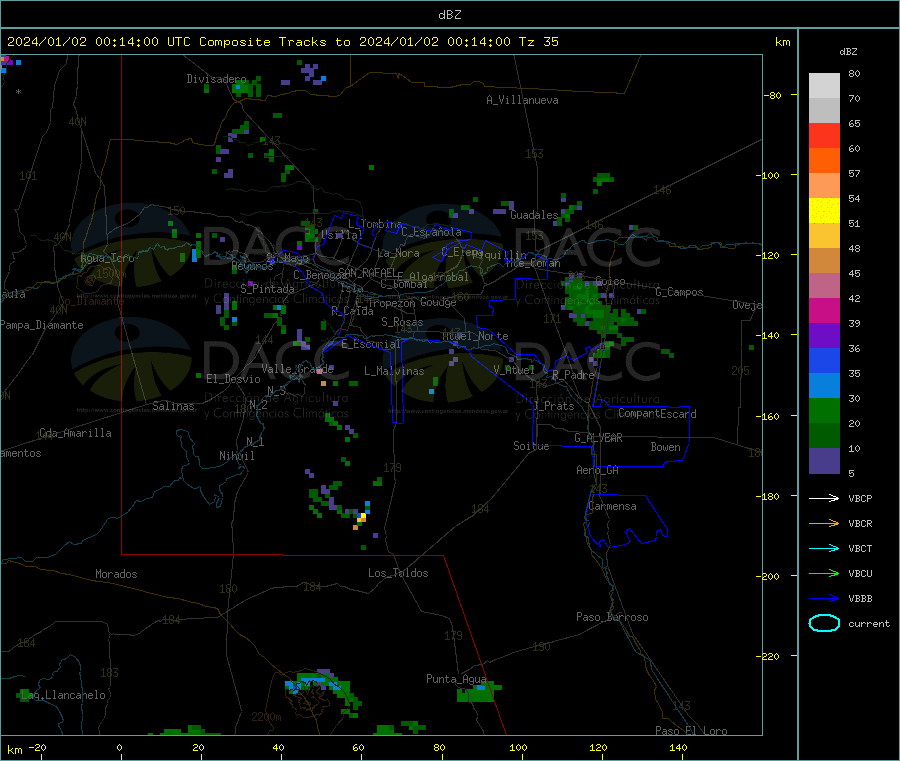Image resolution: width=900 pixels, height=761 pixels.
Task: Click the '-20' tick on bottom km axis
Action: pos(38,747)
